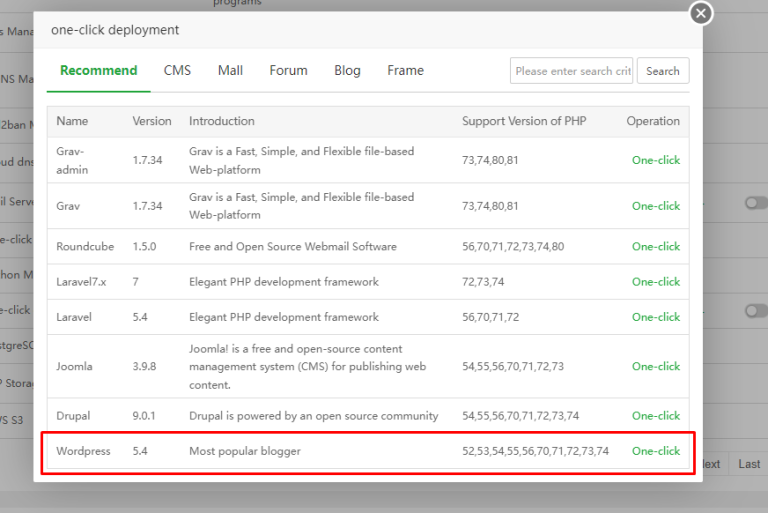Select the Laravel7.x name cell

click(x=81, y=282)
